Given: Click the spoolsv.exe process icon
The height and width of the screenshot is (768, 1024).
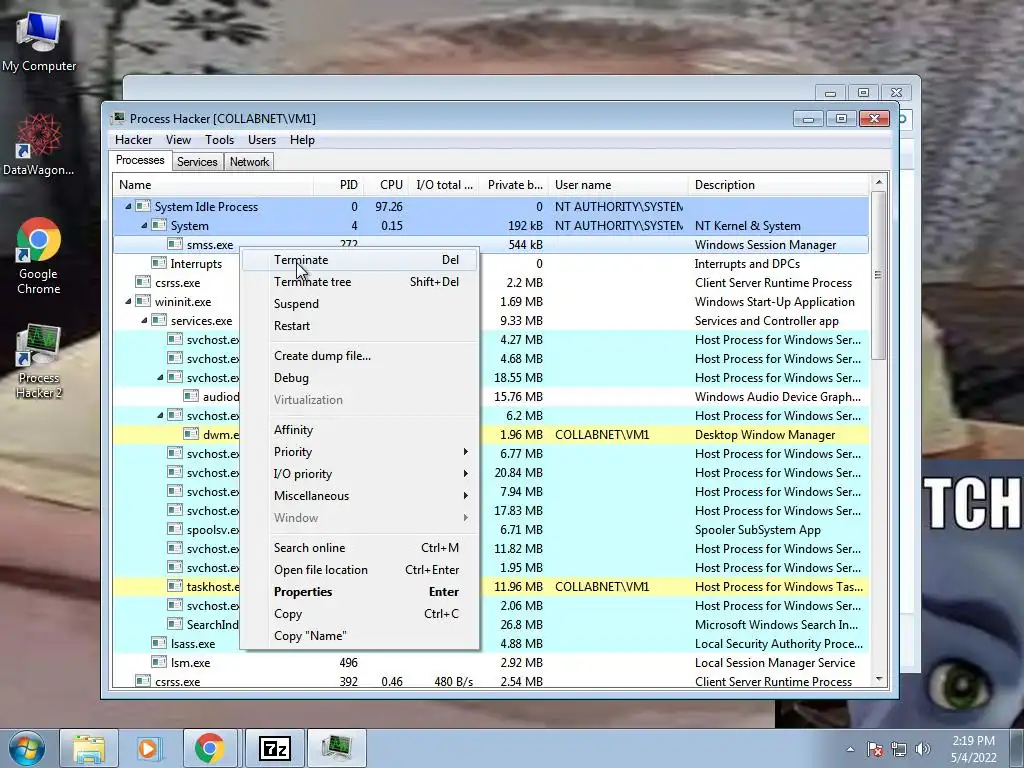Looking at the screenshot, I should (174, 530).
